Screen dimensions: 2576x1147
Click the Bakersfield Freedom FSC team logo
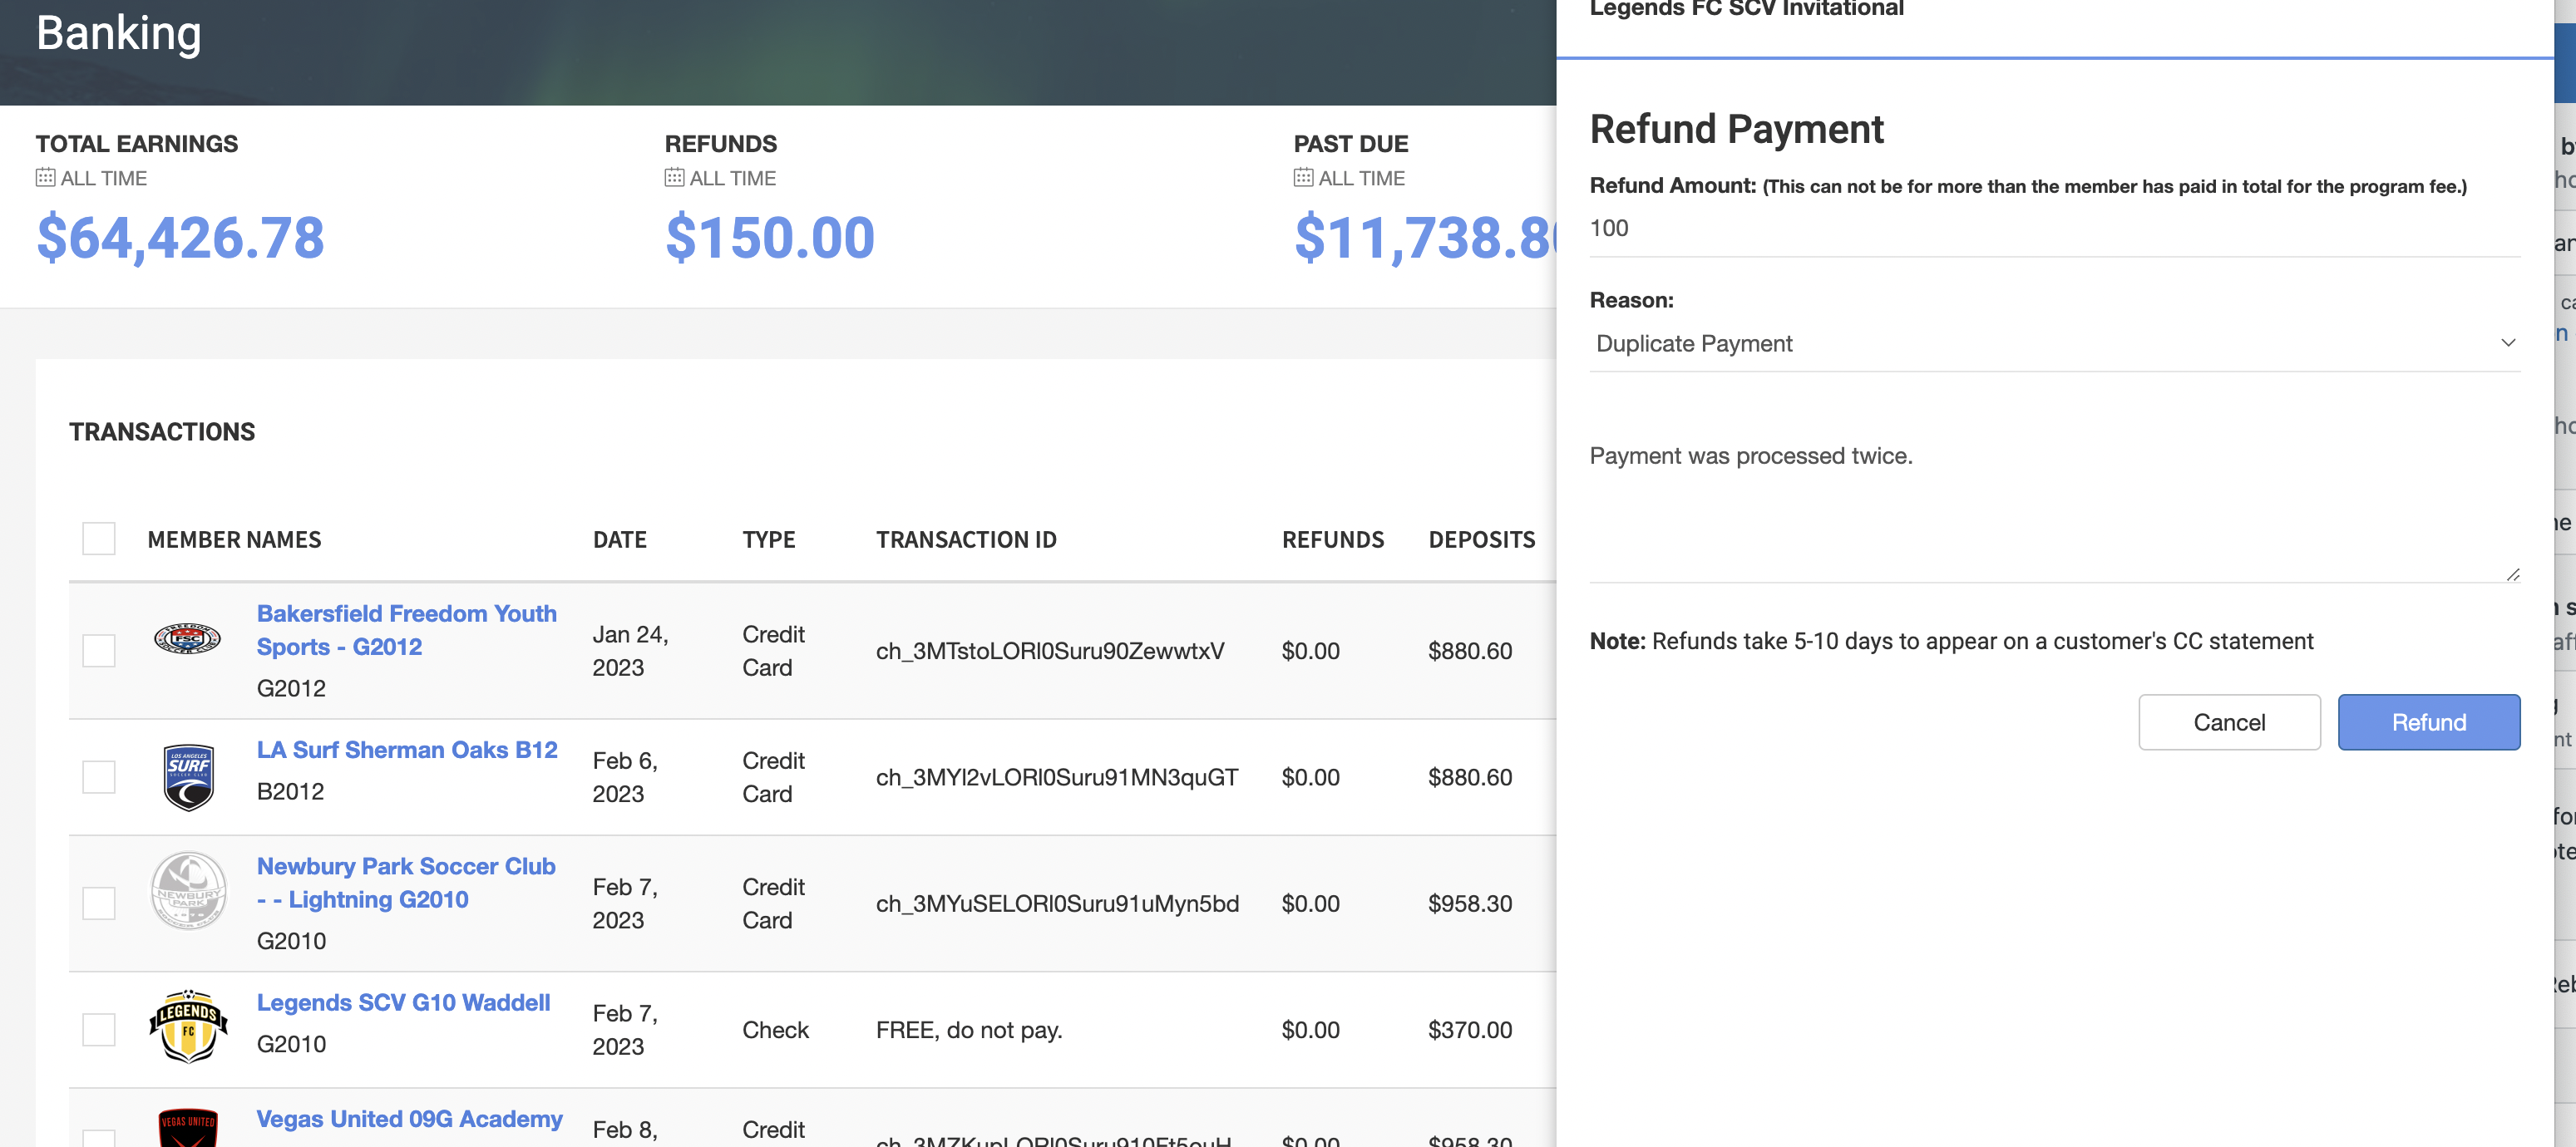click(x=187, y=637)
